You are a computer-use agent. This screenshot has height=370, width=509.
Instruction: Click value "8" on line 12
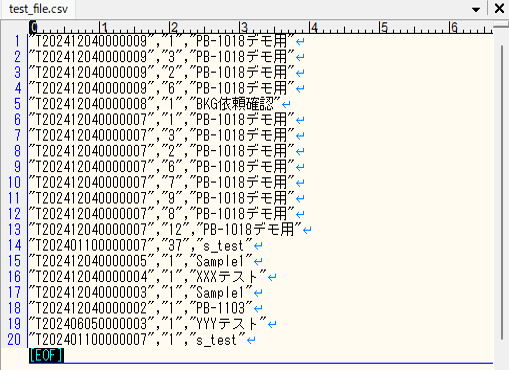[x=172, y=214]
